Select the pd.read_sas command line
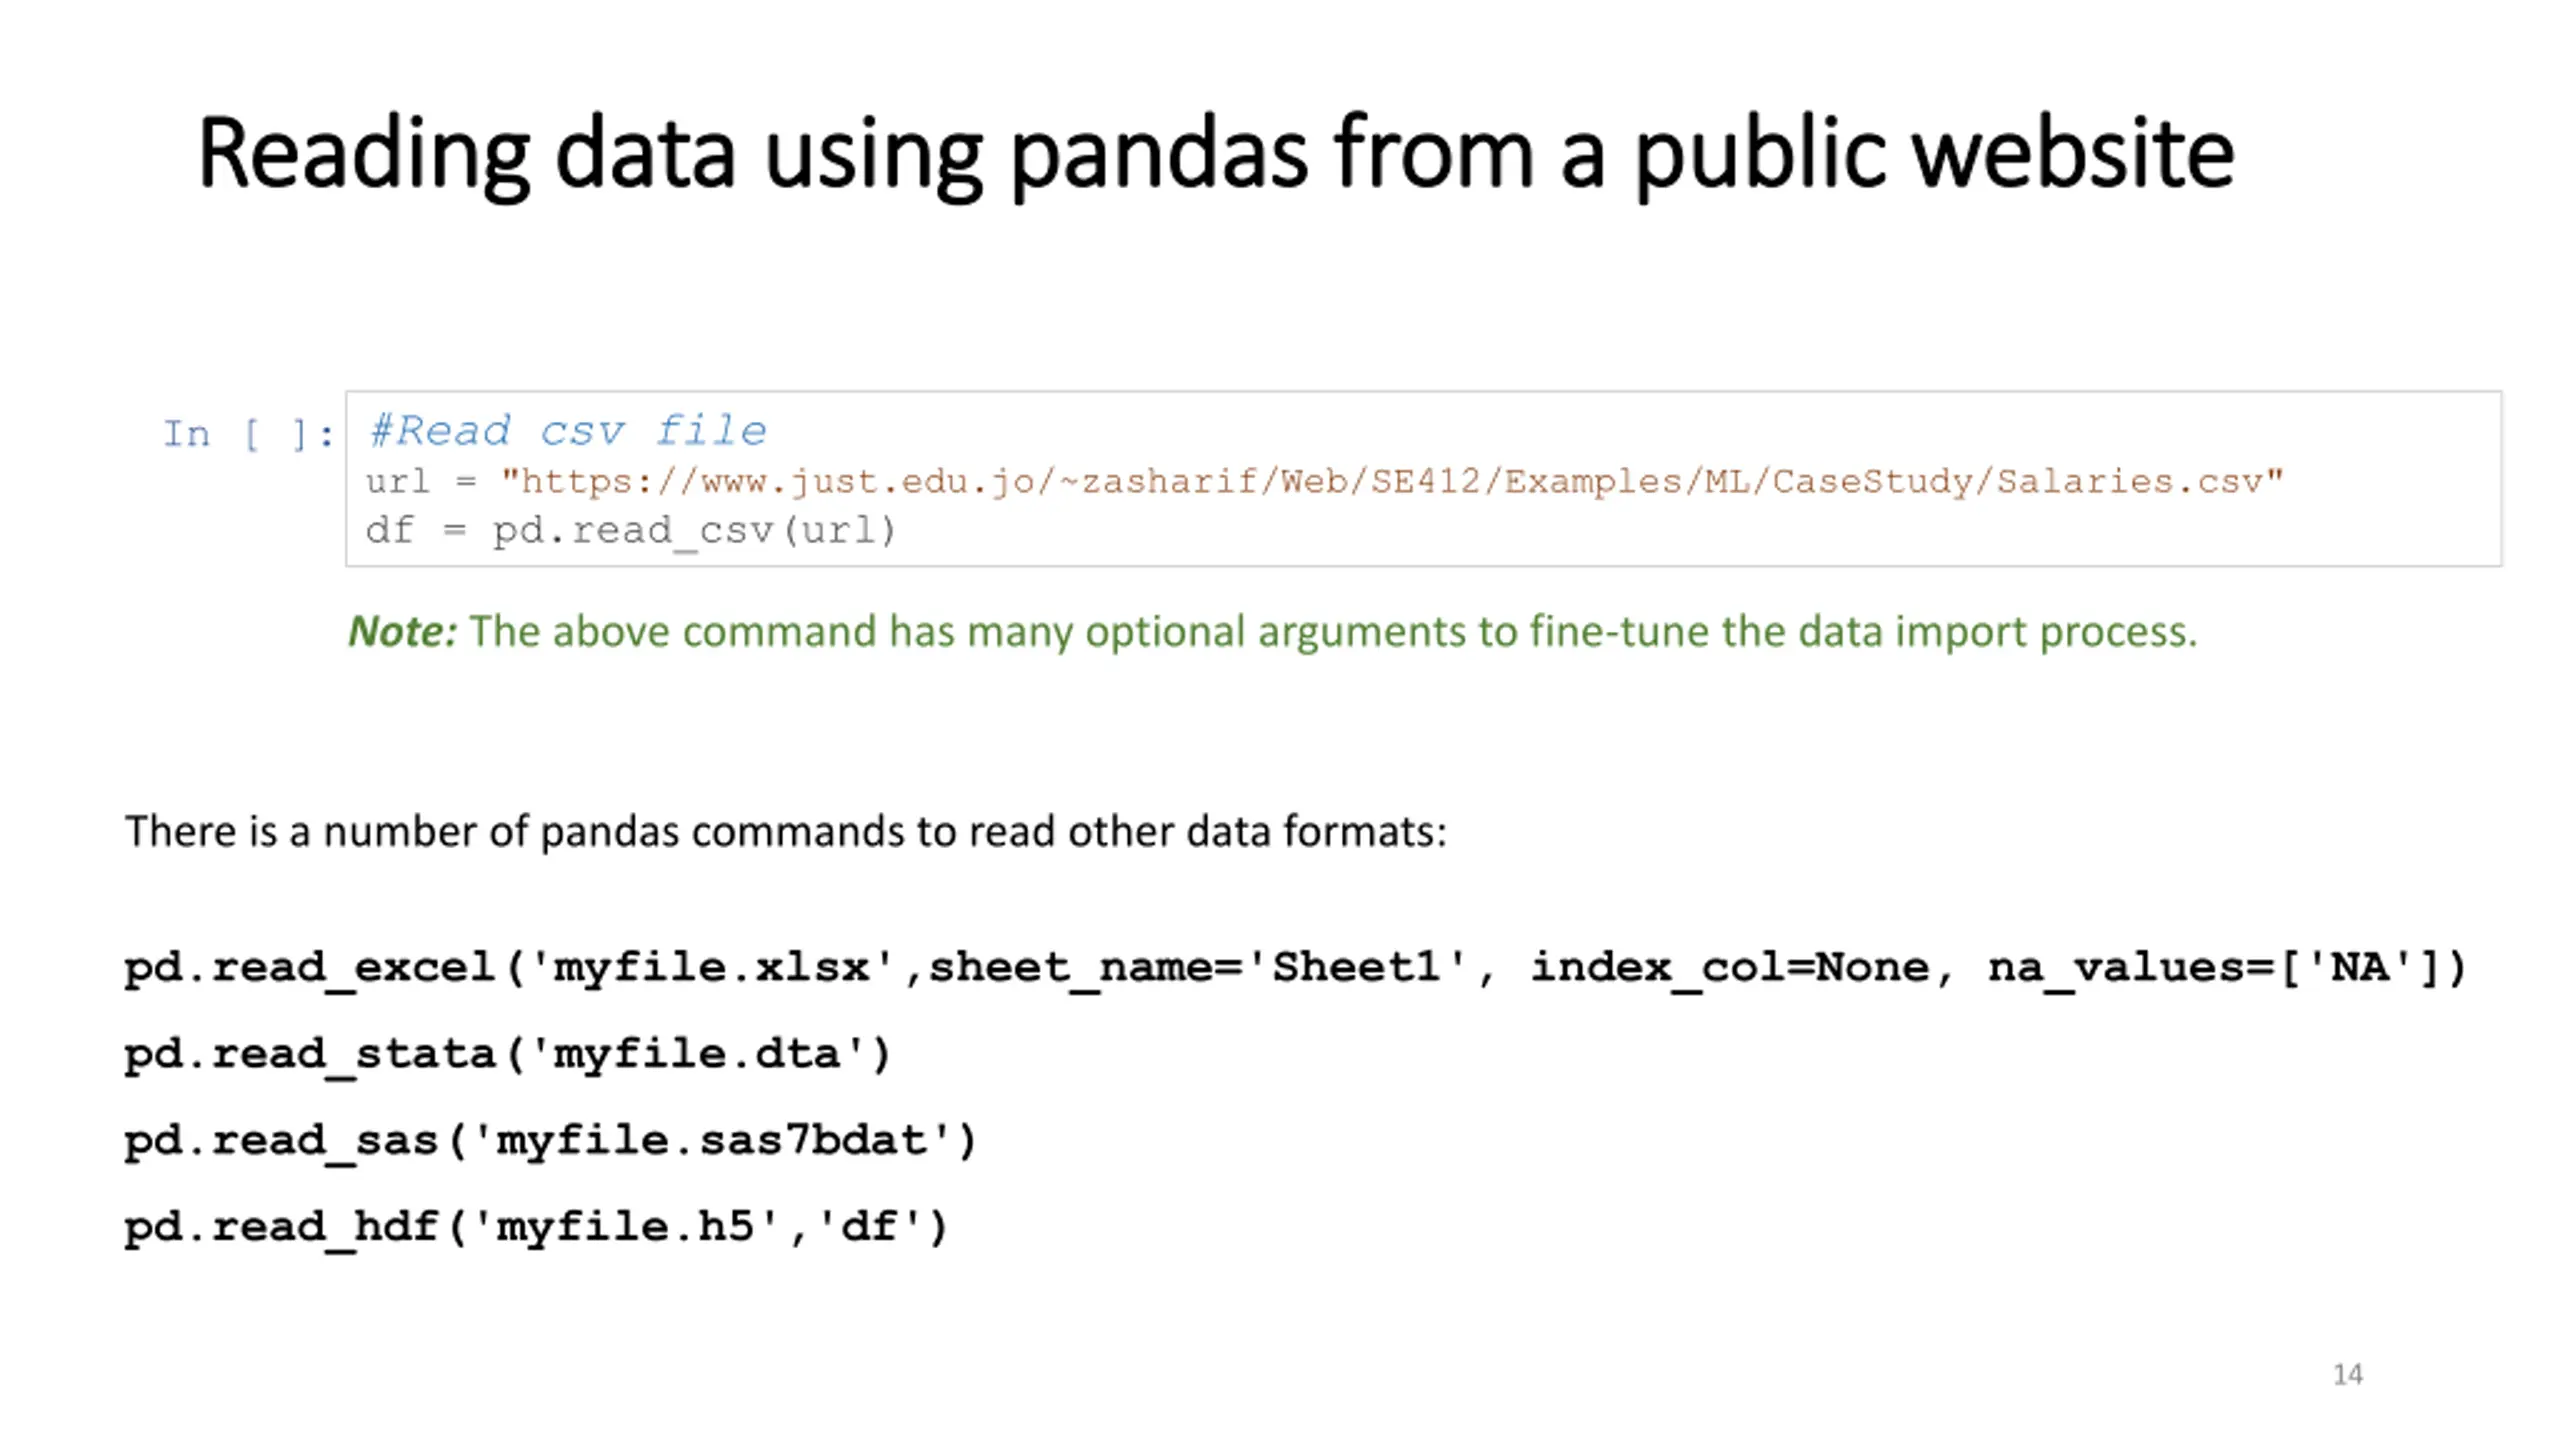2560x1440 pixels. pyautogui.click(x=550, y=1141)
